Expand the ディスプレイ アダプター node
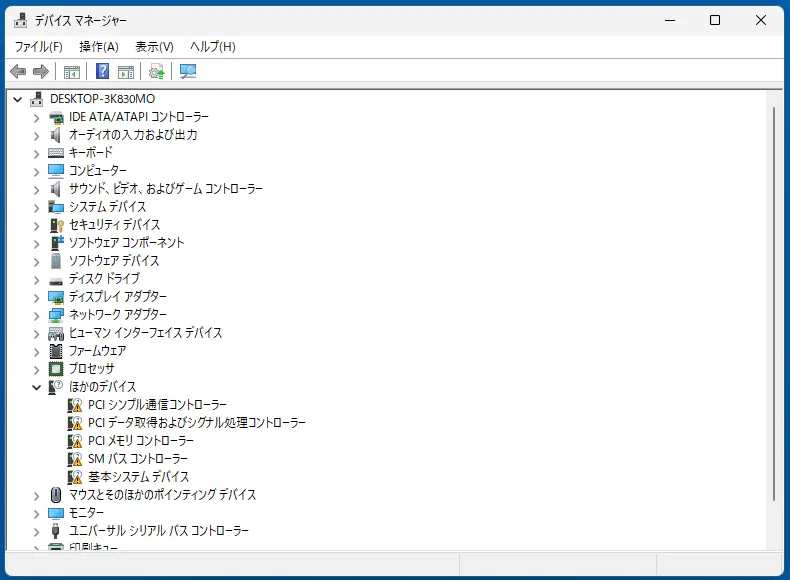This screenshot has width=790, height=580. tap(37, 297)
